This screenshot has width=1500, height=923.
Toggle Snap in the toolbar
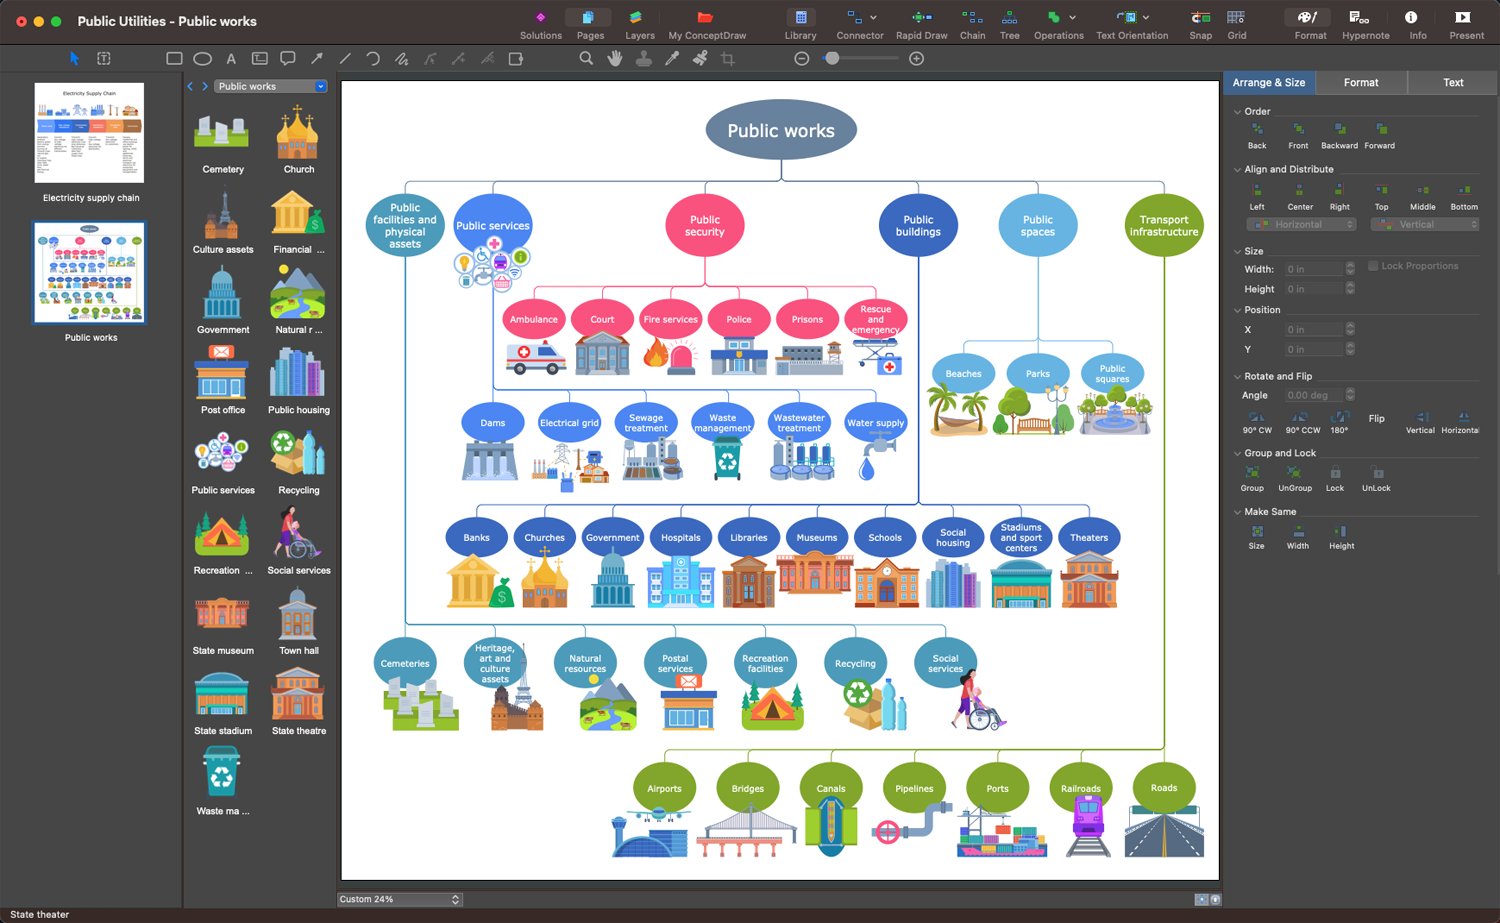click(1200, 18)
